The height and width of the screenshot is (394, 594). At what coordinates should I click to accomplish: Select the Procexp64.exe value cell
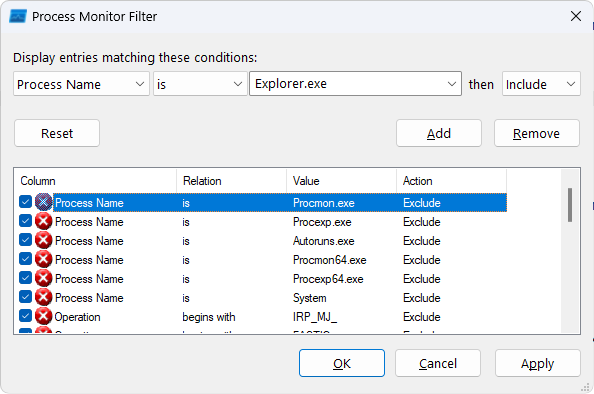(x=328, y=279)
